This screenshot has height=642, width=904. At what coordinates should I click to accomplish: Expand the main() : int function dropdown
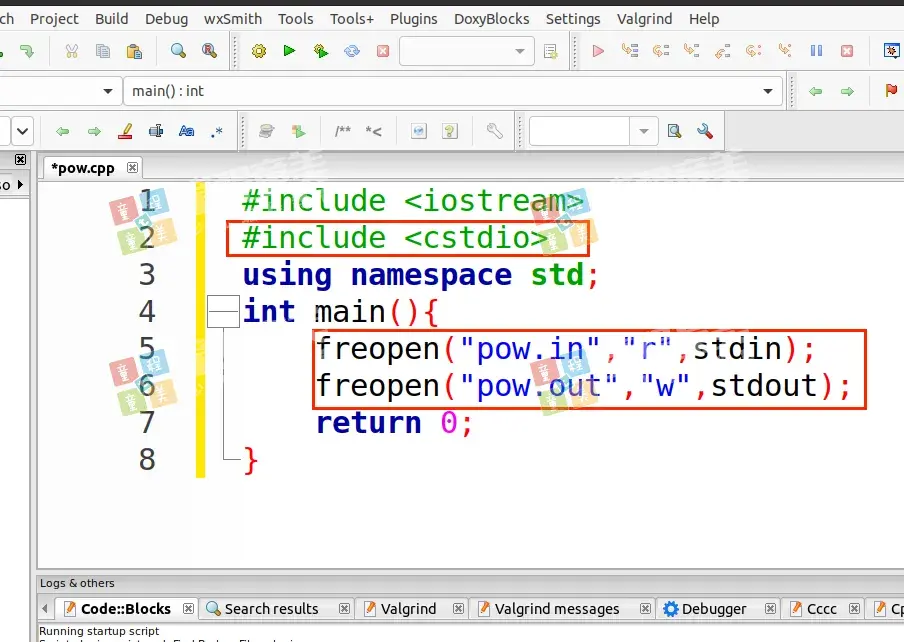(x=768, y=91)
